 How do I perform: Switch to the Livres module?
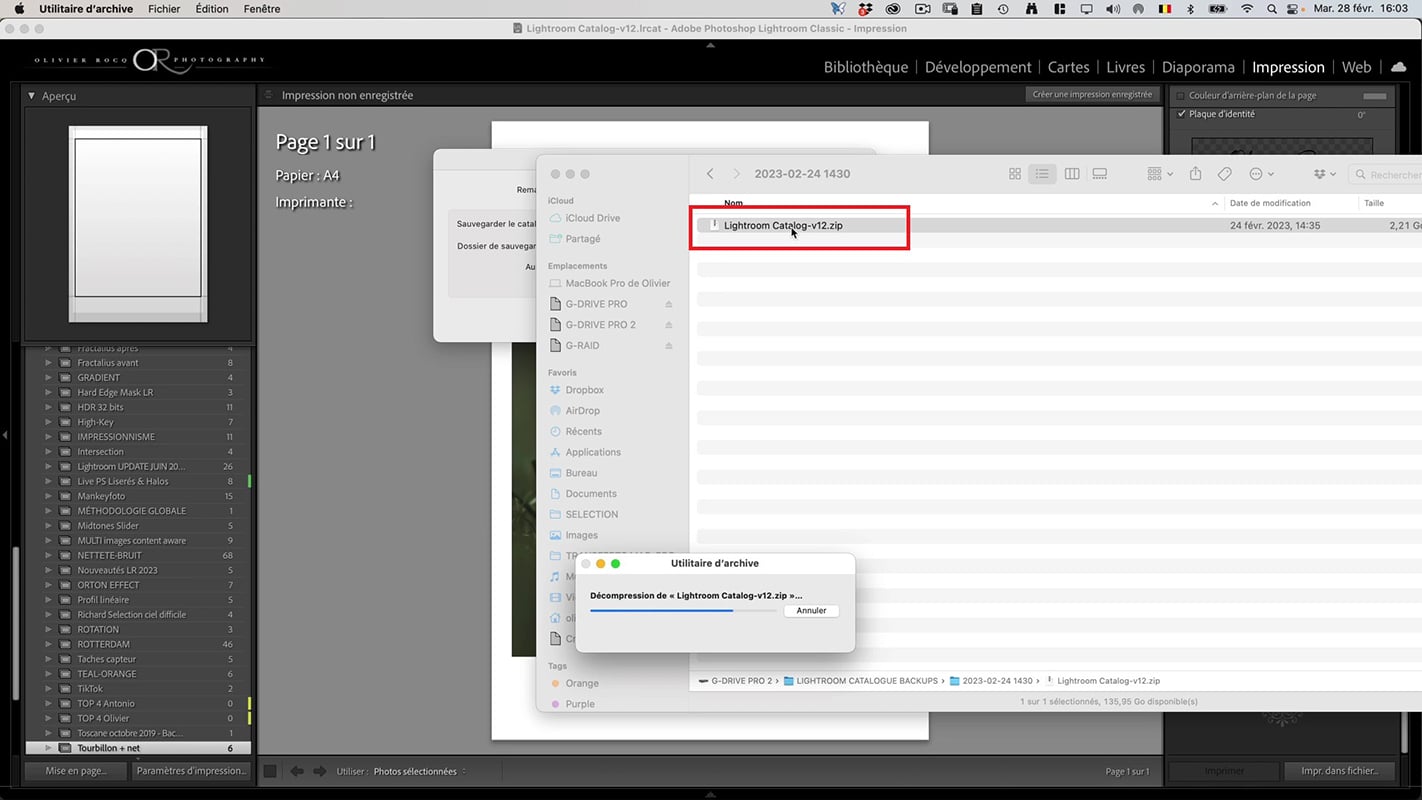(1126, 67)
